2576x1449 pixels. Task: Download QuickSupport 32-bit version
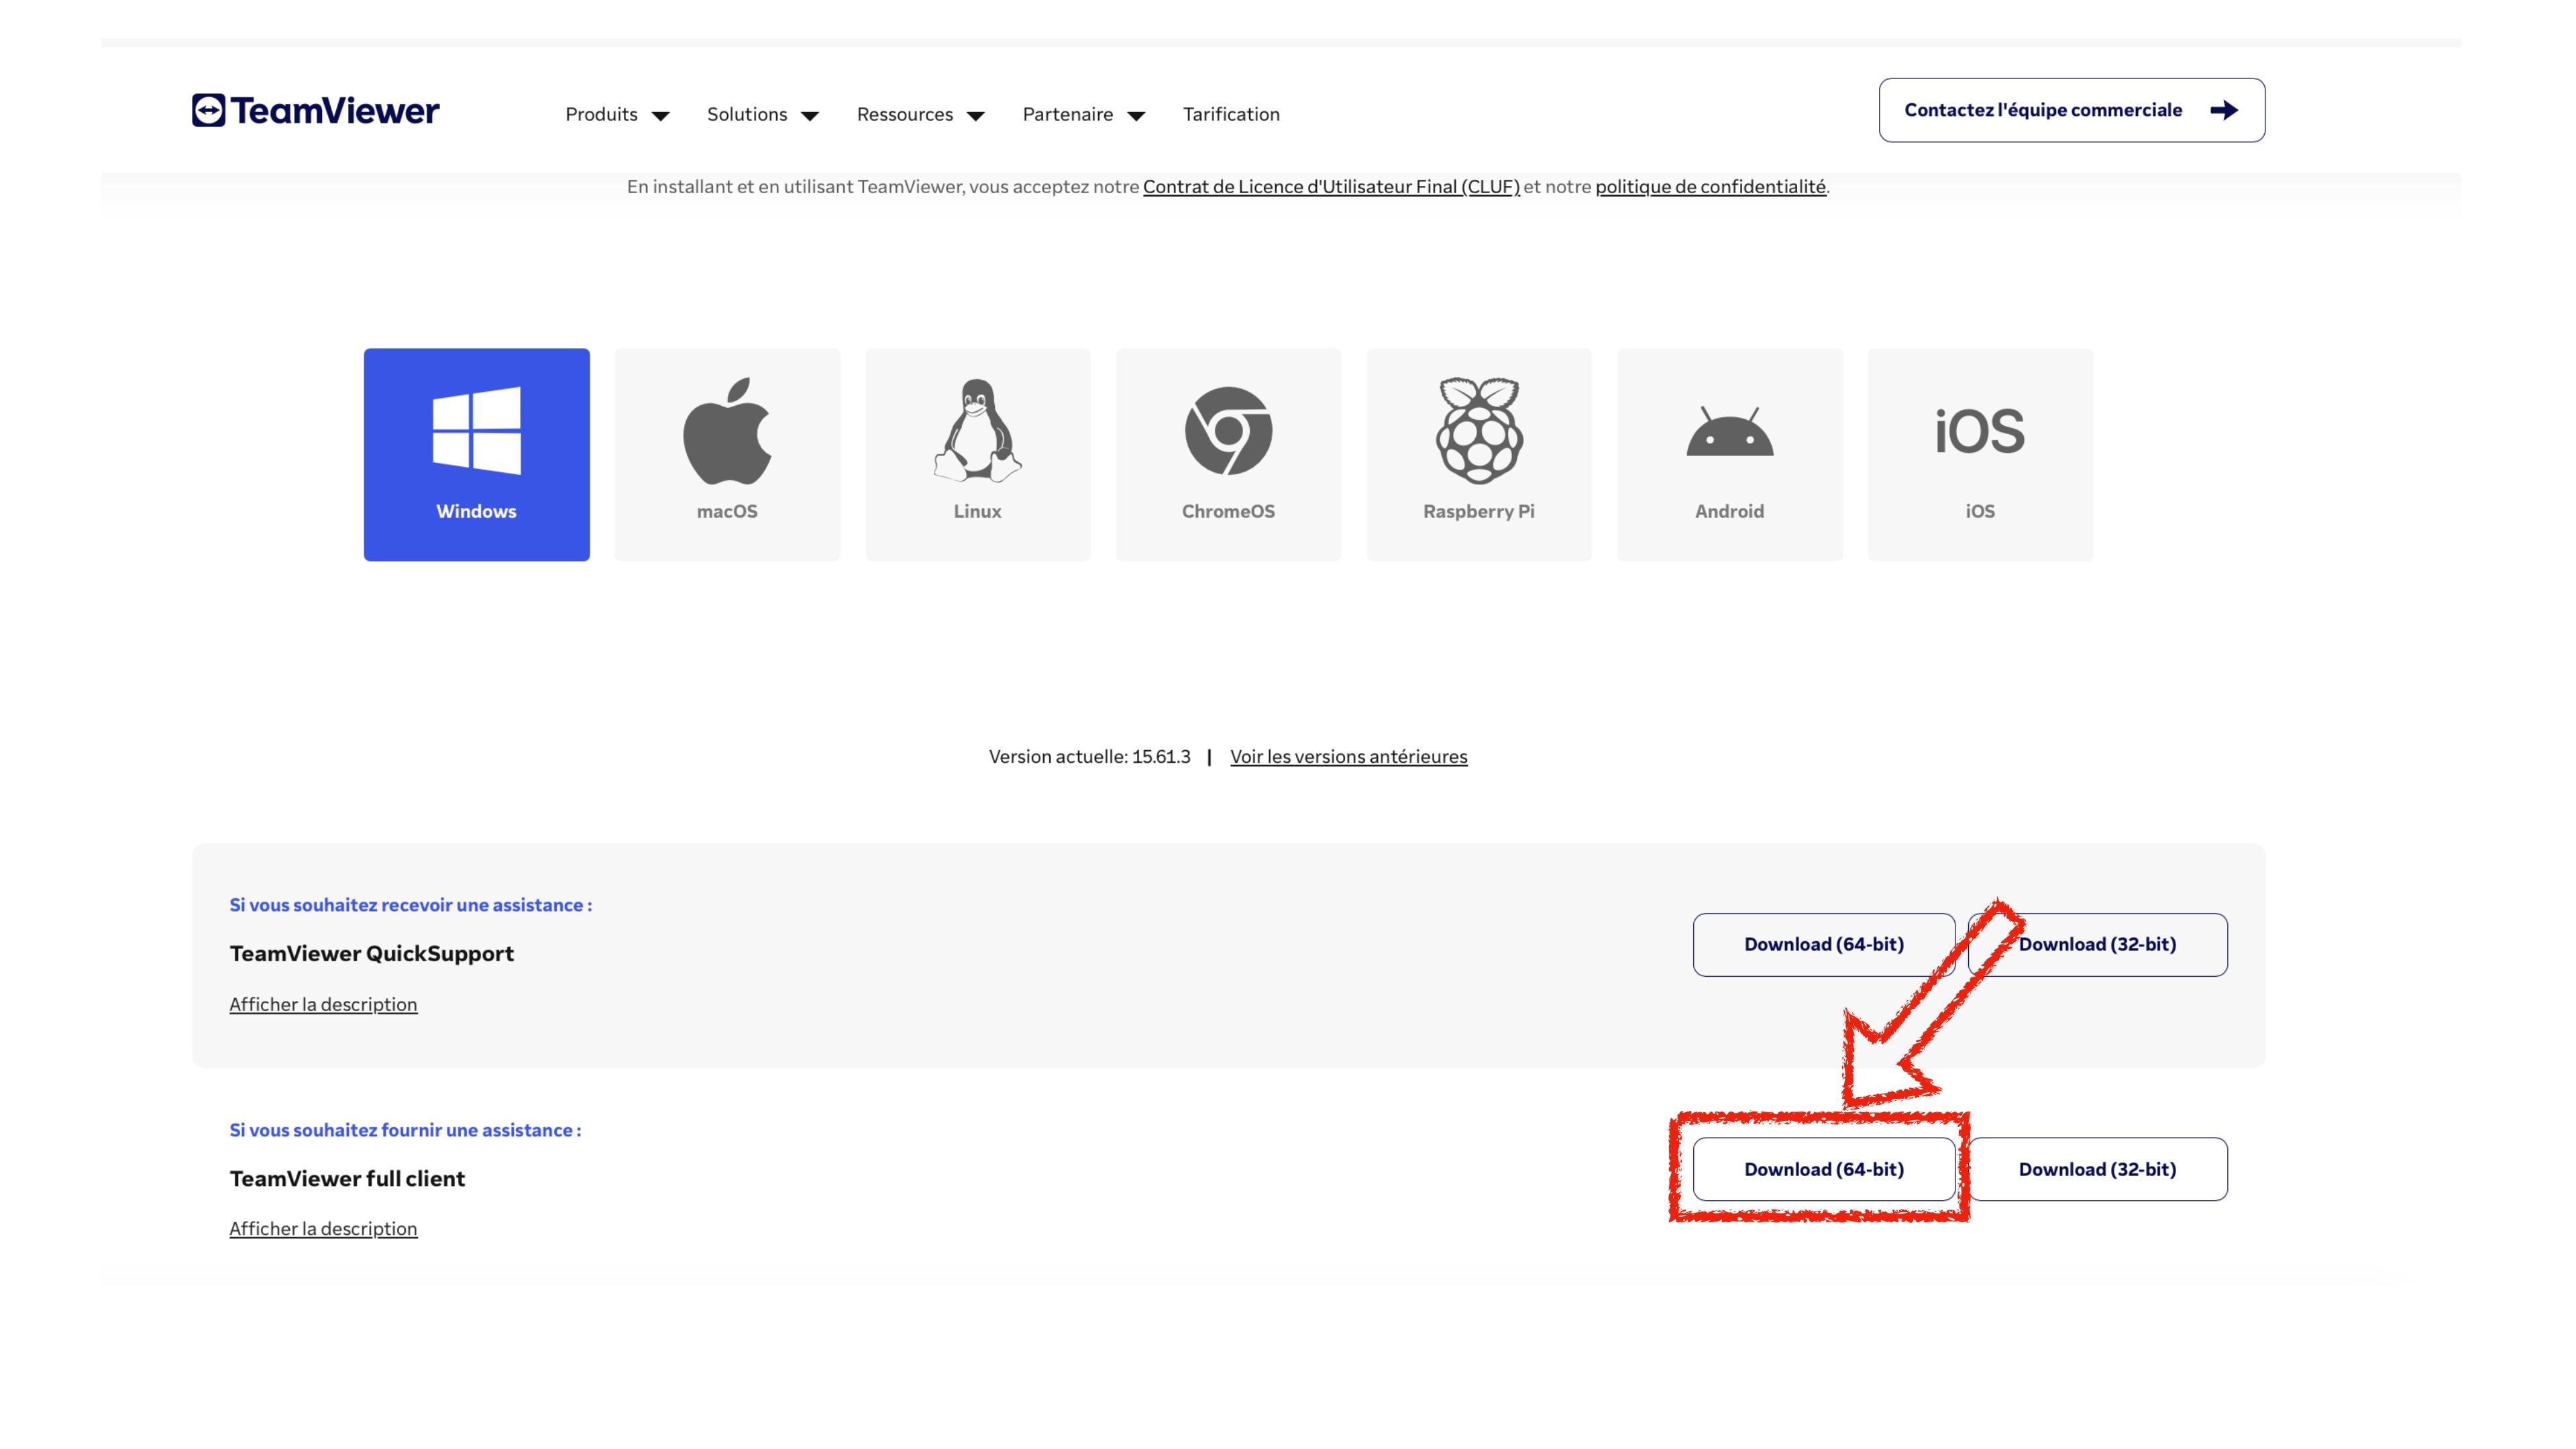coord(2097,944)
